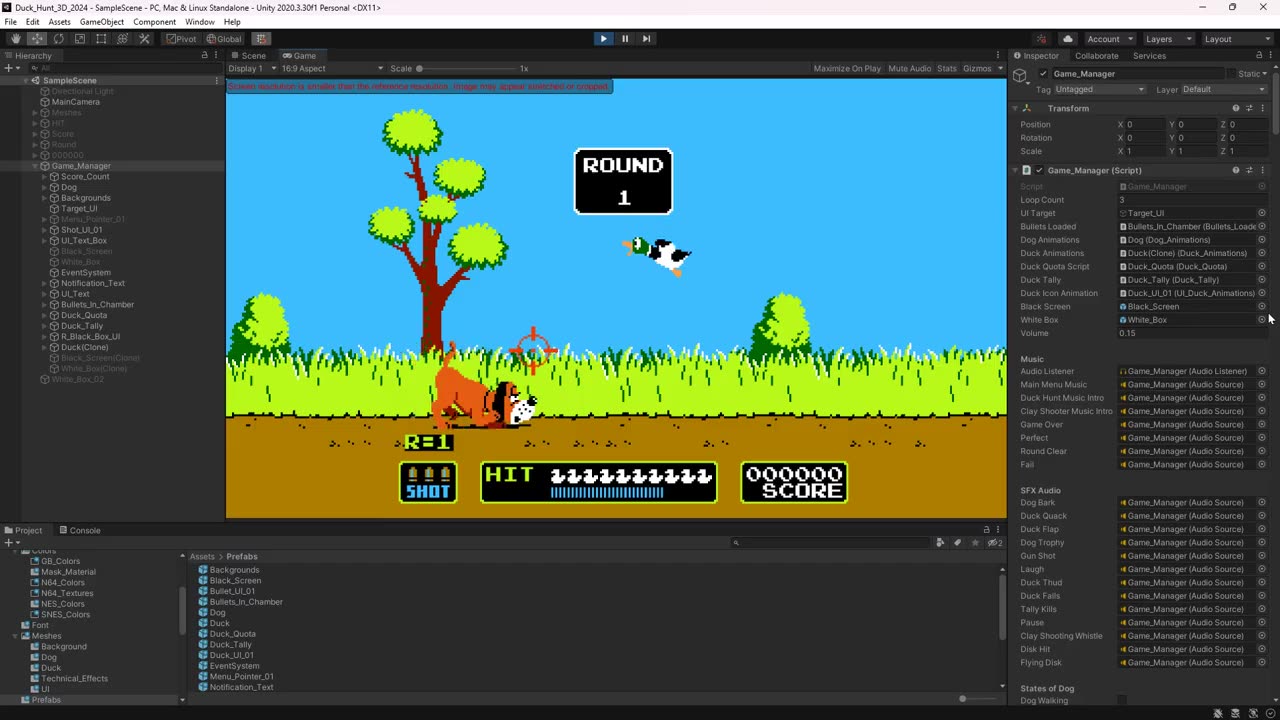
Task: Open Transform component help reference
Action: coord(1235,108)
